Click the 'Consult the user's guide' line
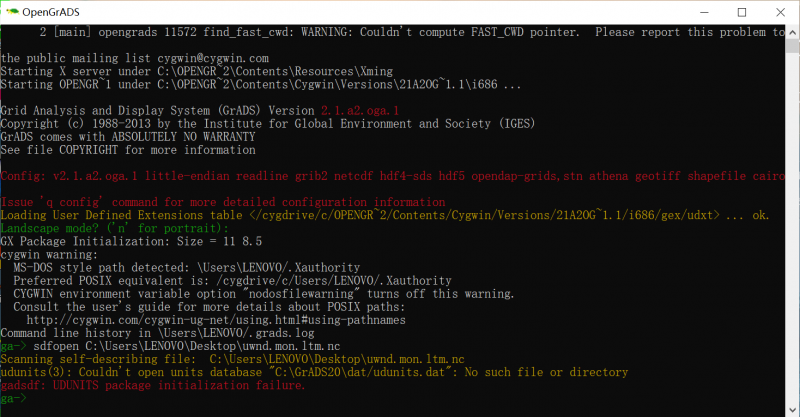The image size is (800, 417). click(209, 307)
